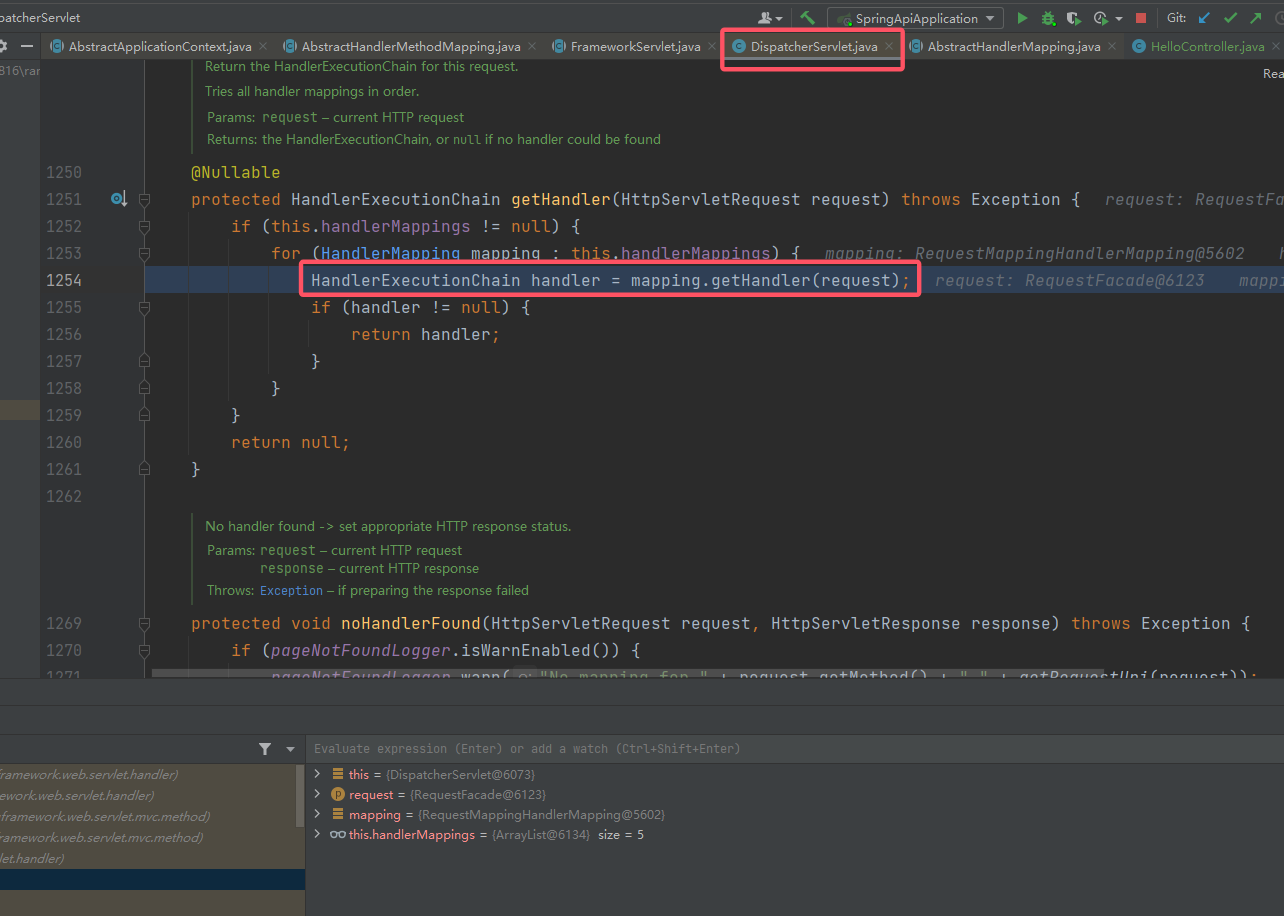Select the DispatcherServlet.java tab
Viewport: 1284px width, 916px height.
point(814,47)
